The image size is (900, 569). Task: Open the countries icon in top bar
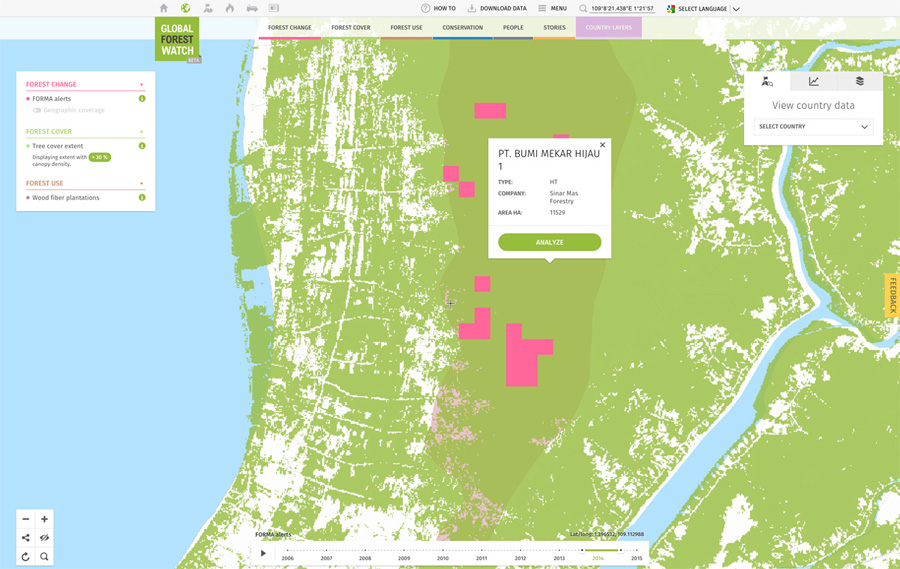point(208,8)
